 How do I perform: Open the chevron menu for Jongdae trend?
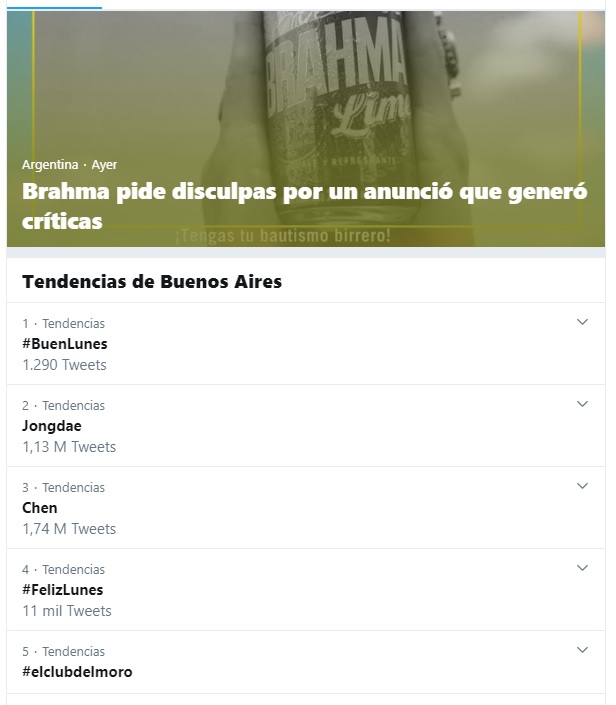[x=583, y=404]
